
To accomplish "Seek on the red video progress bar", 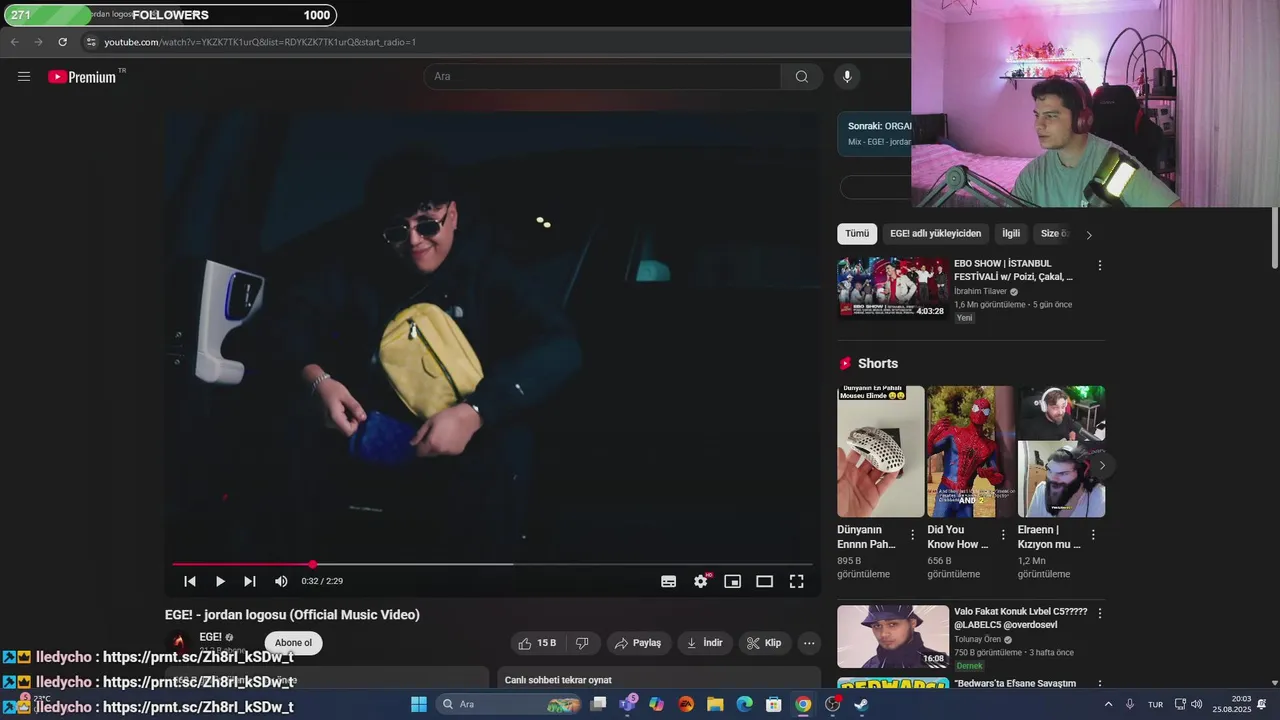I will [492, 564].
